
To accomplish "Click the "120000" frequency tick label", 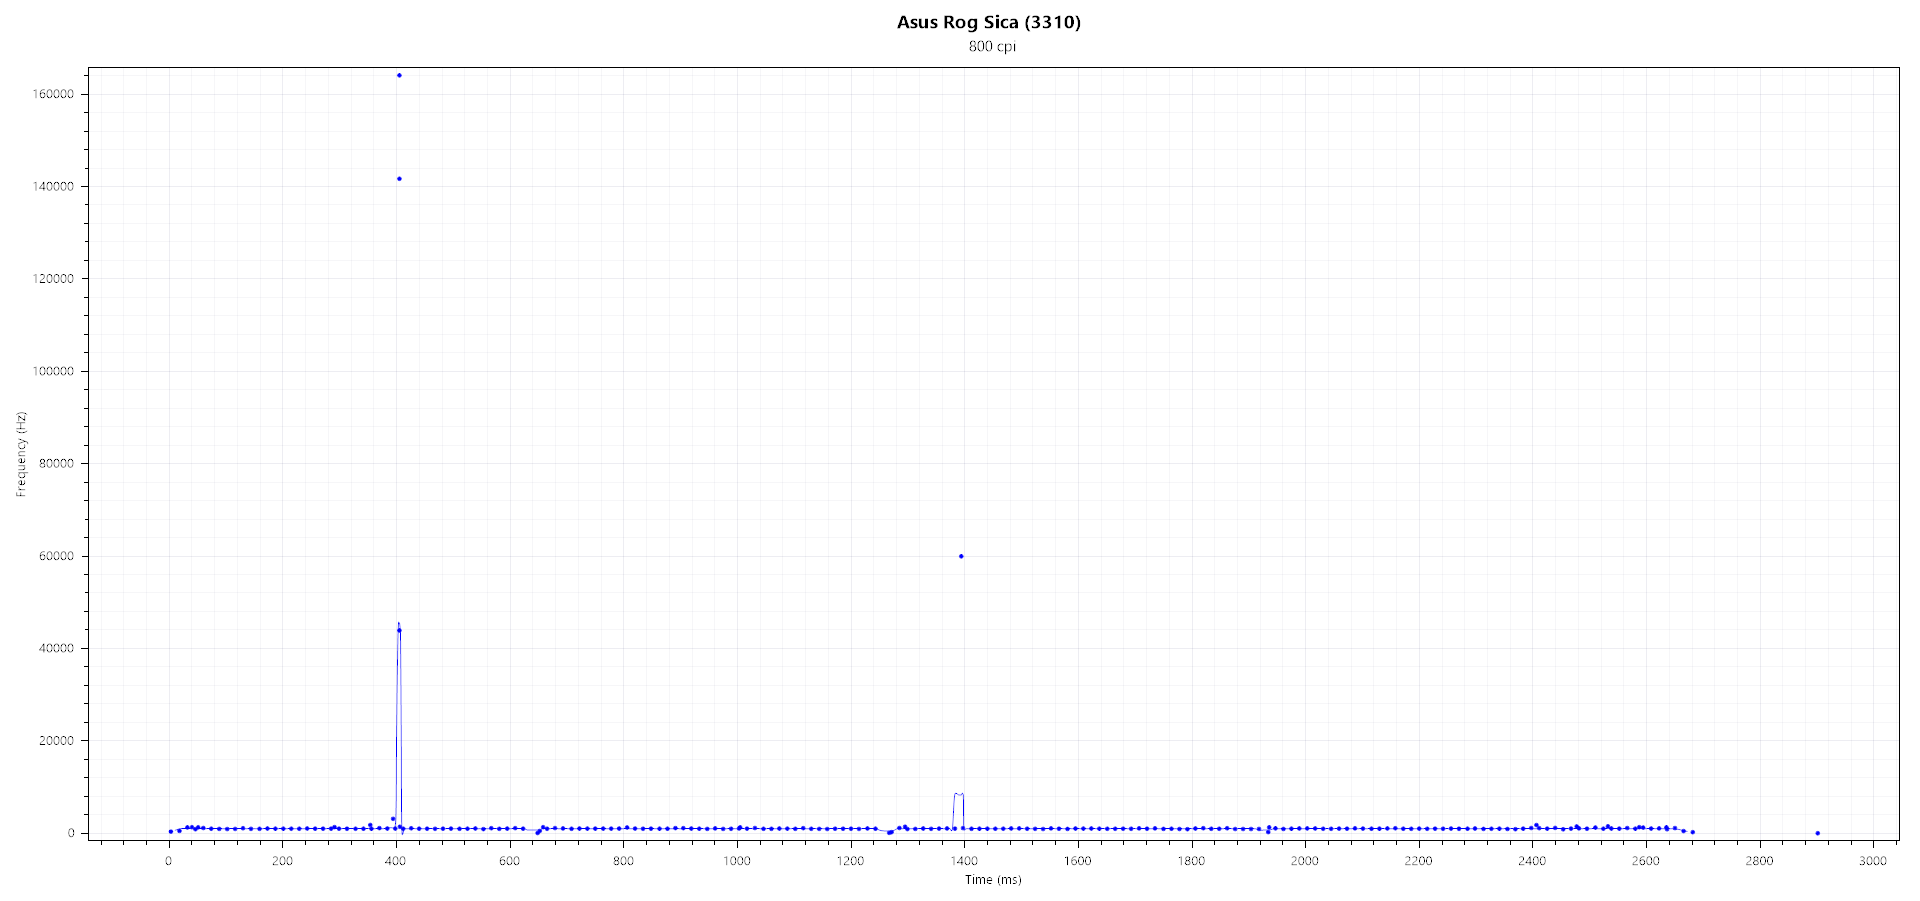I will click(54, 279).
